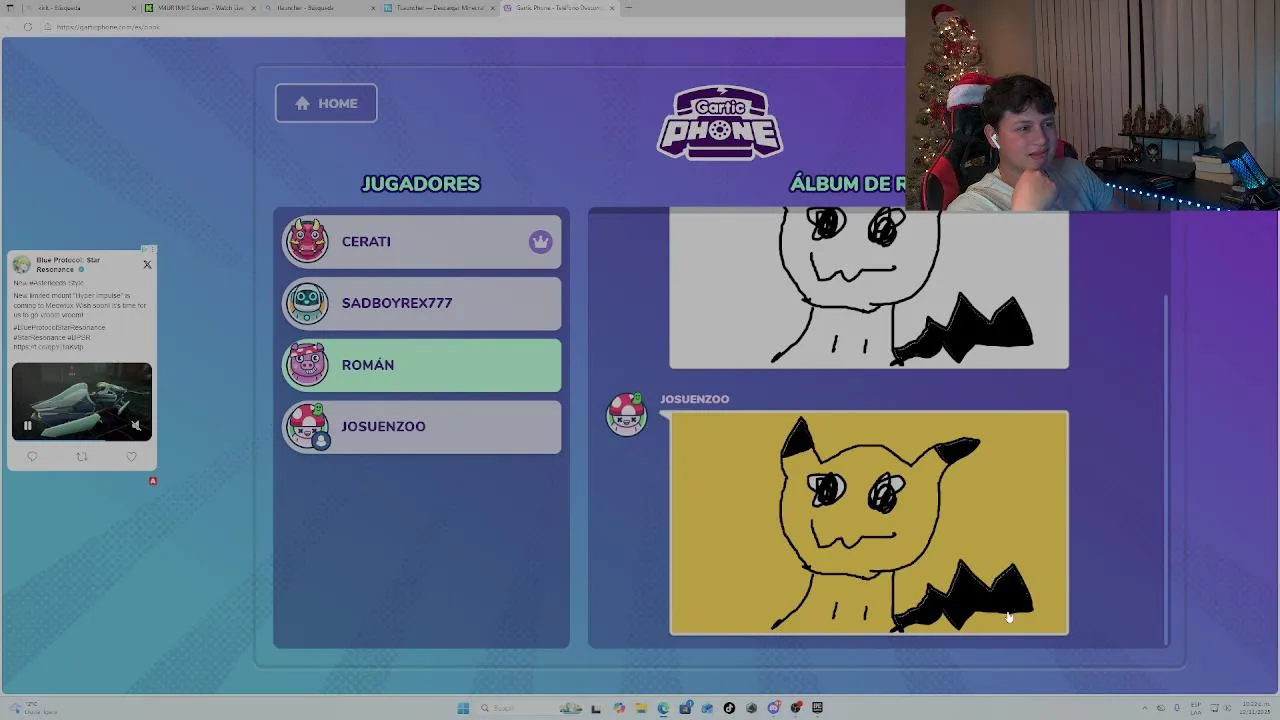The width and height of the screenshot is (1280, 720).
Task: Click JOSUENZOO's mushroom avatar in player list
Action: tap(307, 427)
